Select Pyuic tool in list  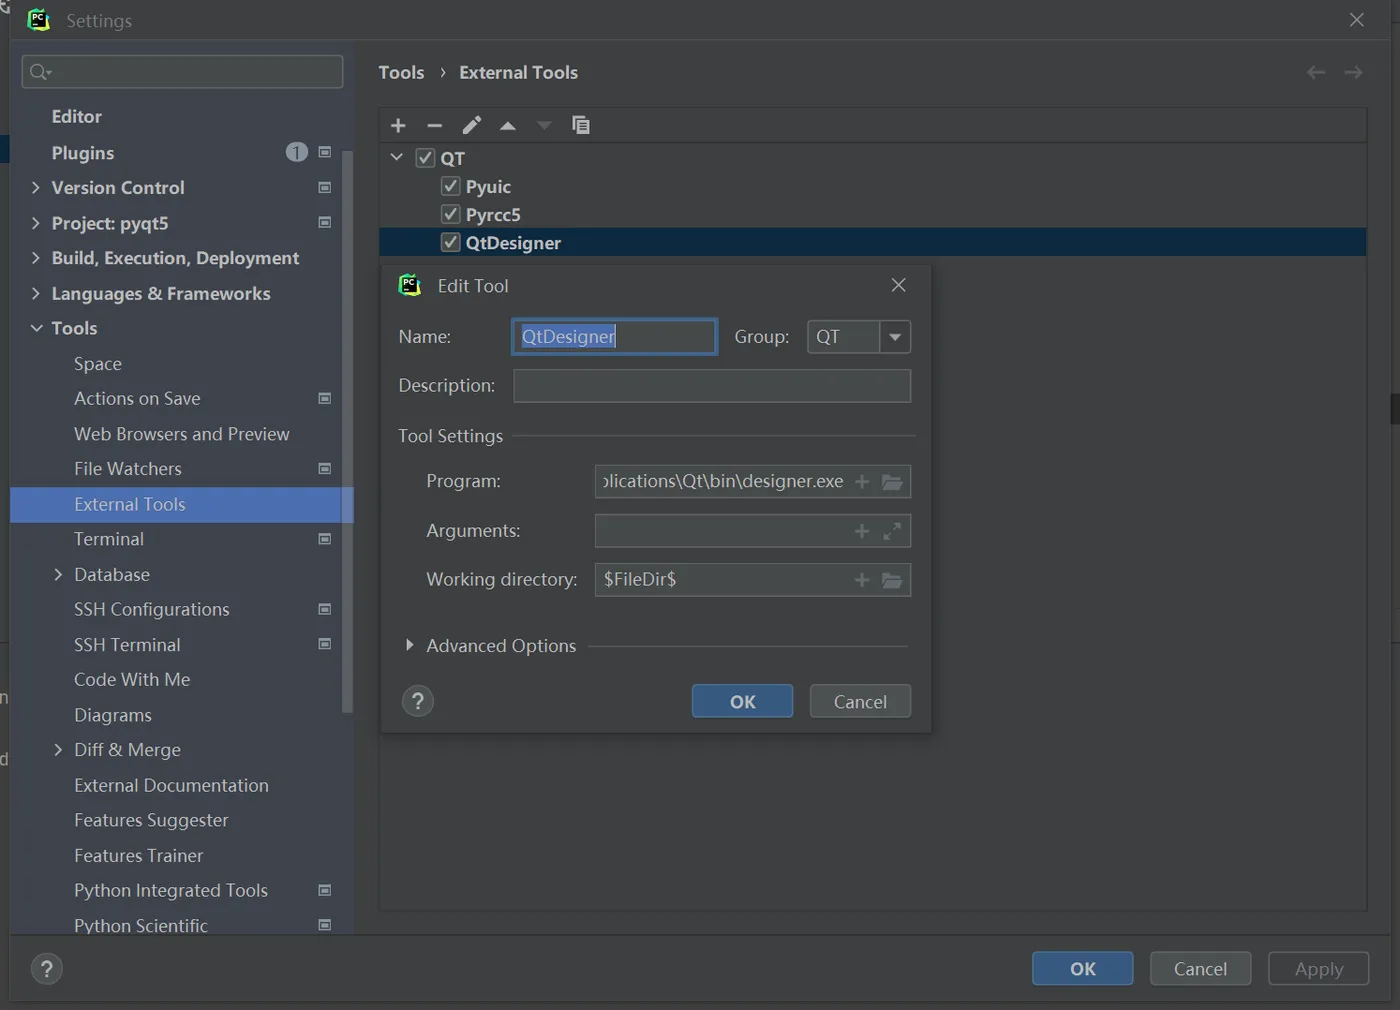pos(488,186)
